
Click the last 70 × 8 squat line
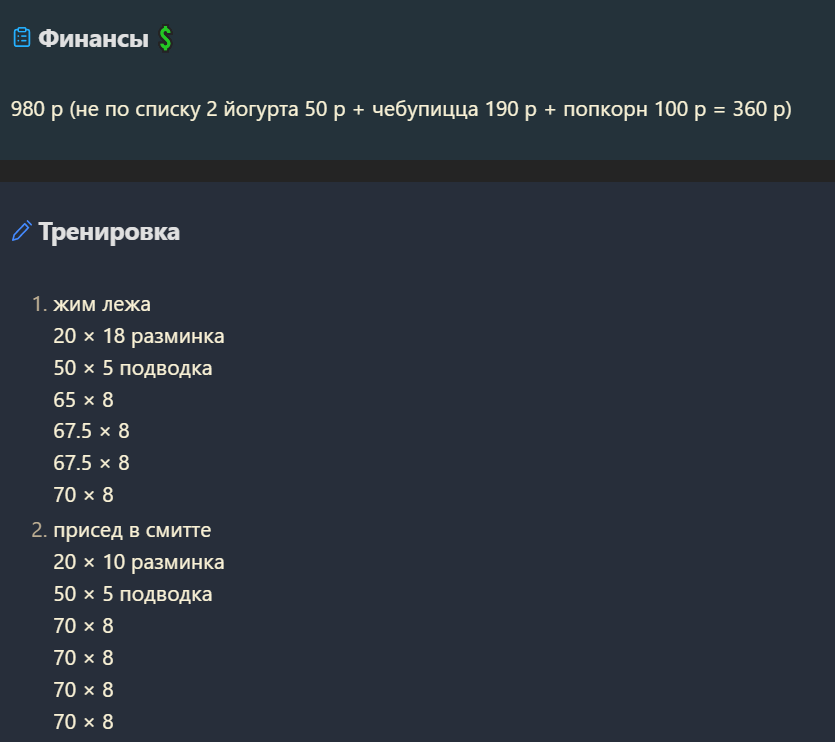pos(83,722)
